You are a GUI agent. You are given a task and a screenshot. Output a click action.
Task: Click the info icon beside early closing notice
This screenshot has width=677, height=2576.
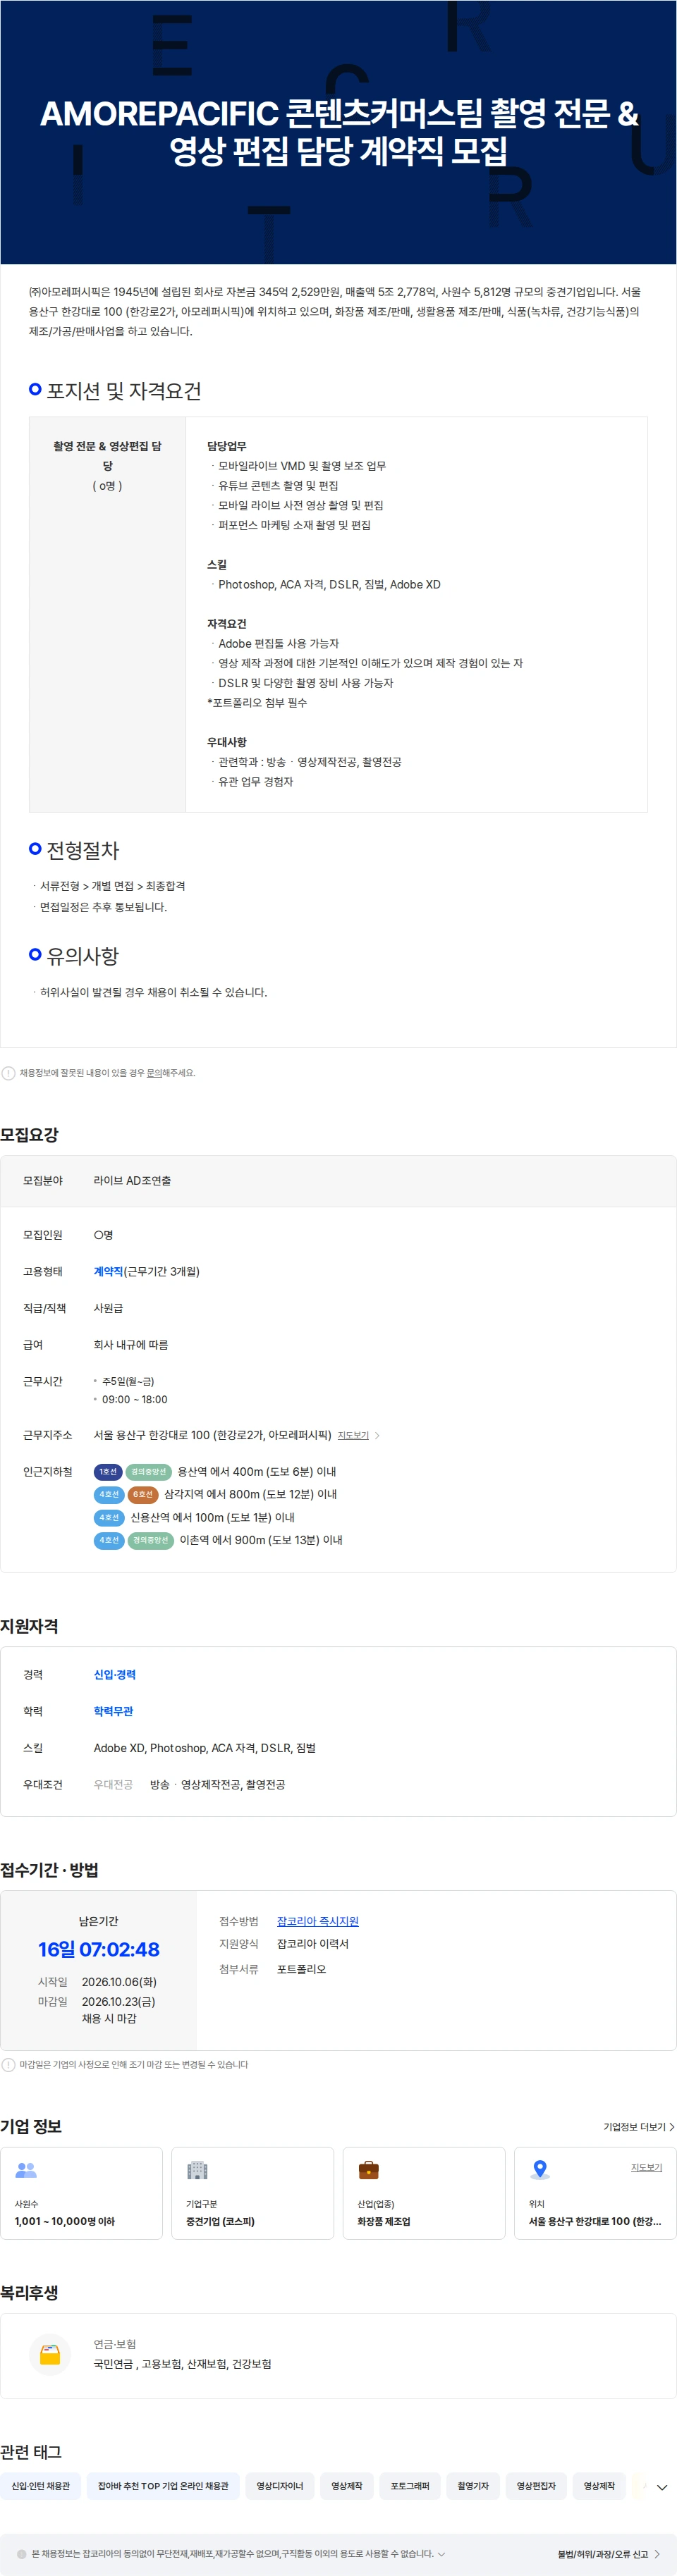tap(8, 2064)
